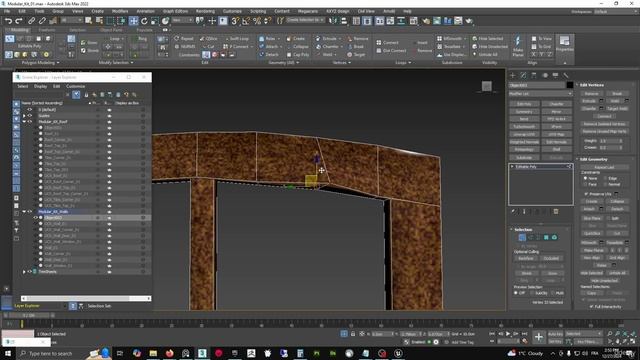Toggle the Percent Snap icon
The width and height of the screenshot is (640, 360).
coord(257,20)
